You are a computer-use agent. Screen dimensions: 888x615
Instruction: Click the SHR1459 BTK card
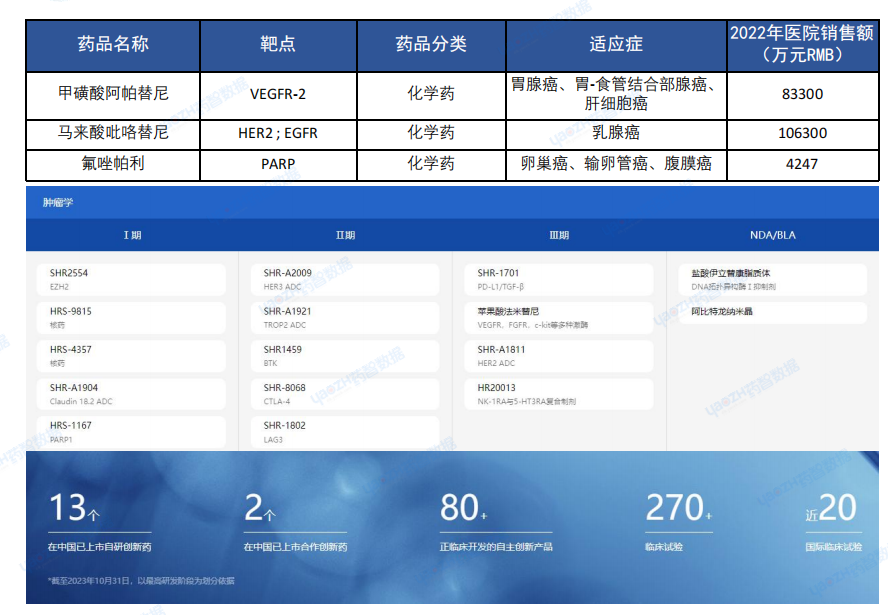pyautogui.click(x=346, y=355)
